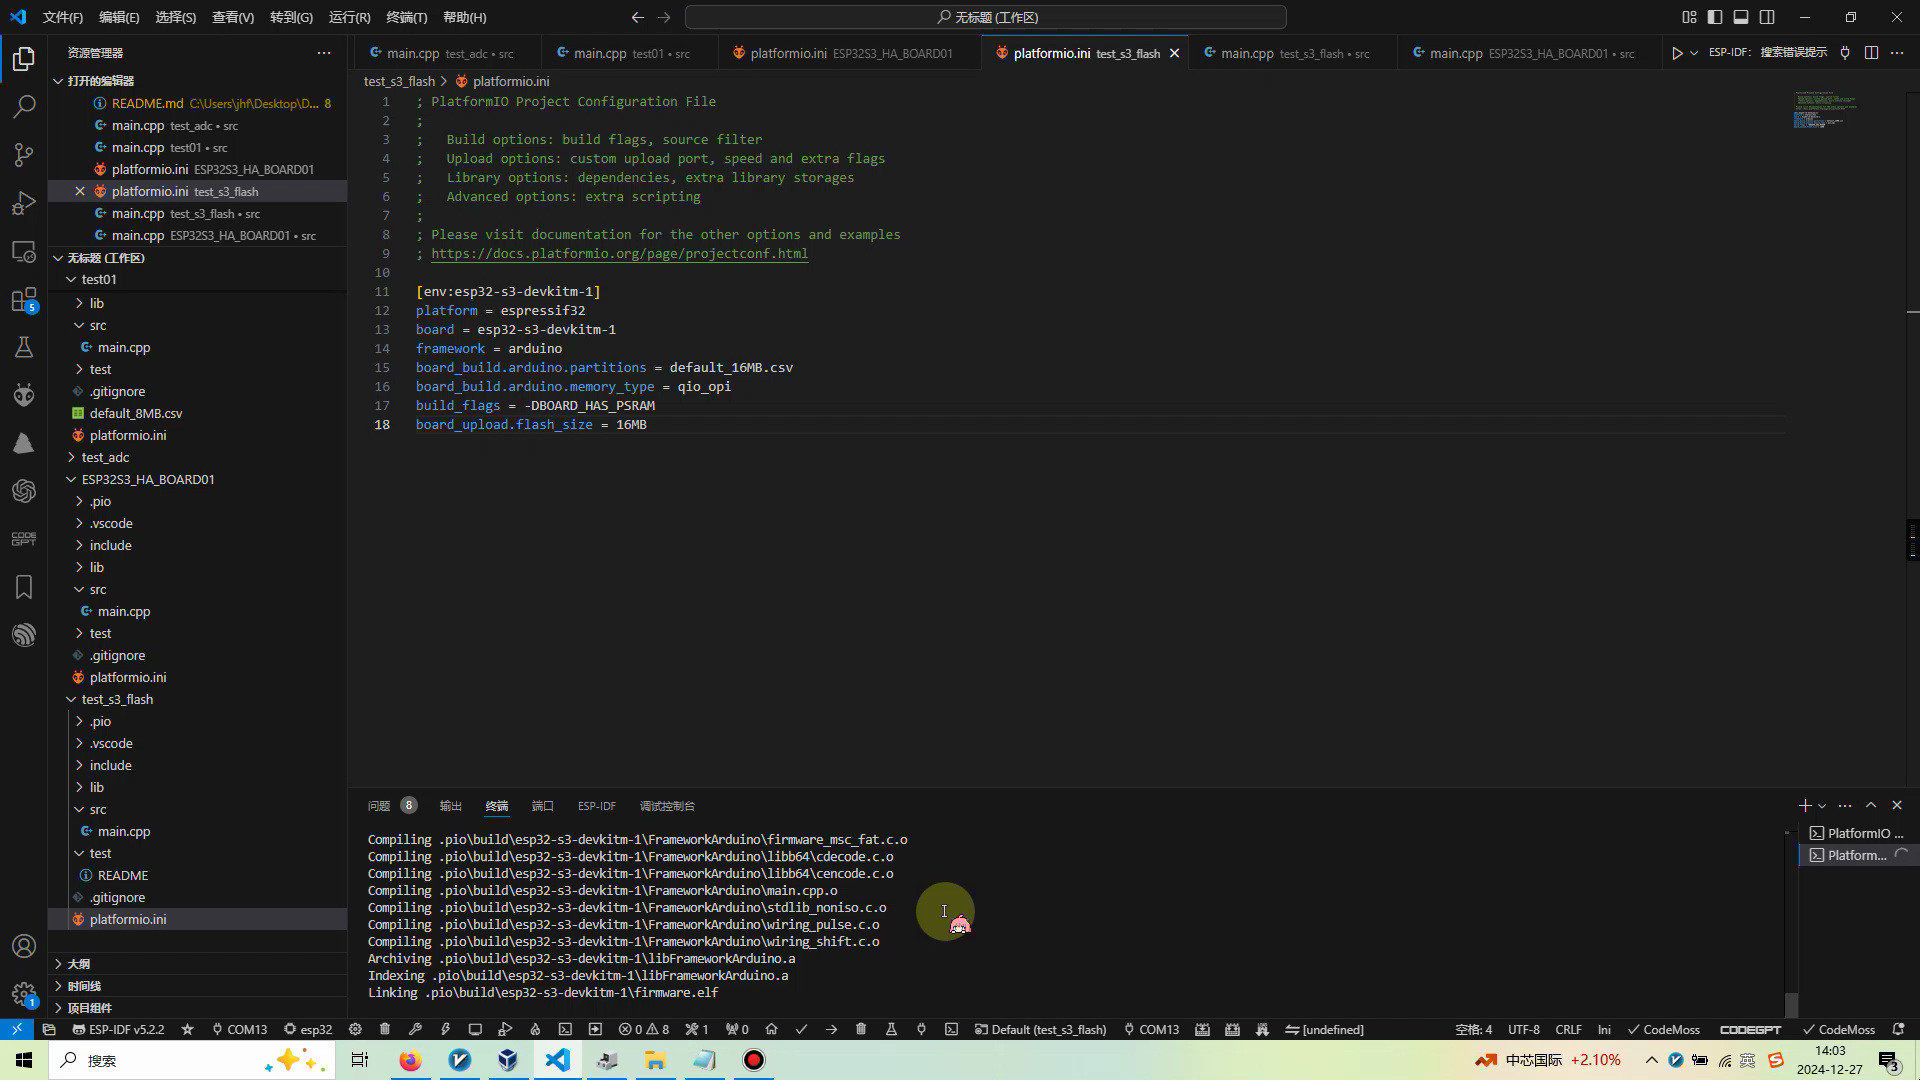Image resolution: width=1920 pixels, height=1080 pixels.
Task: Click PlatformIO Build checkmark in status bar
Action: (x=801, y=1029)
